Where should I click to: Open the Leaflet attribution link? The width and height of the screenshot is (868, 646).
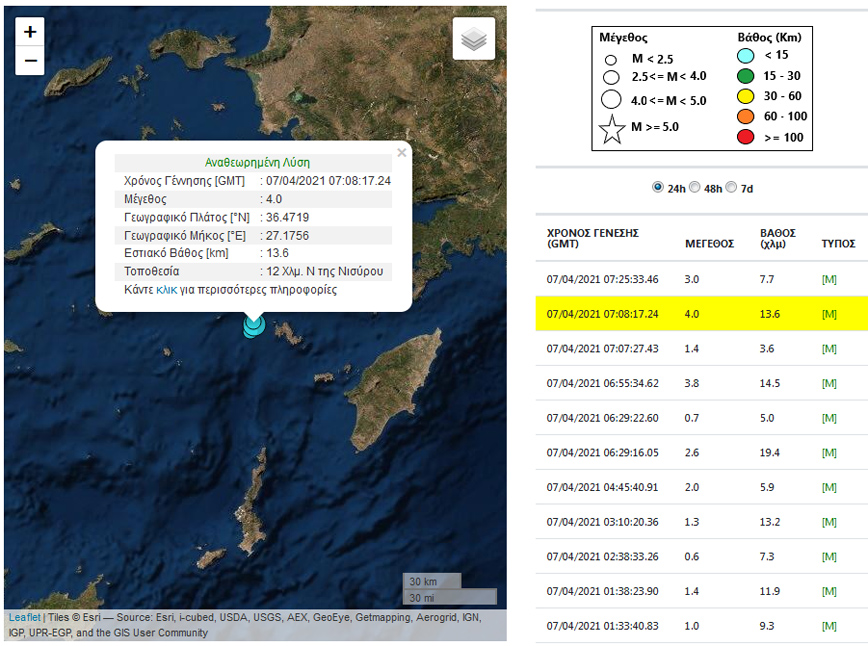point(25,619)
